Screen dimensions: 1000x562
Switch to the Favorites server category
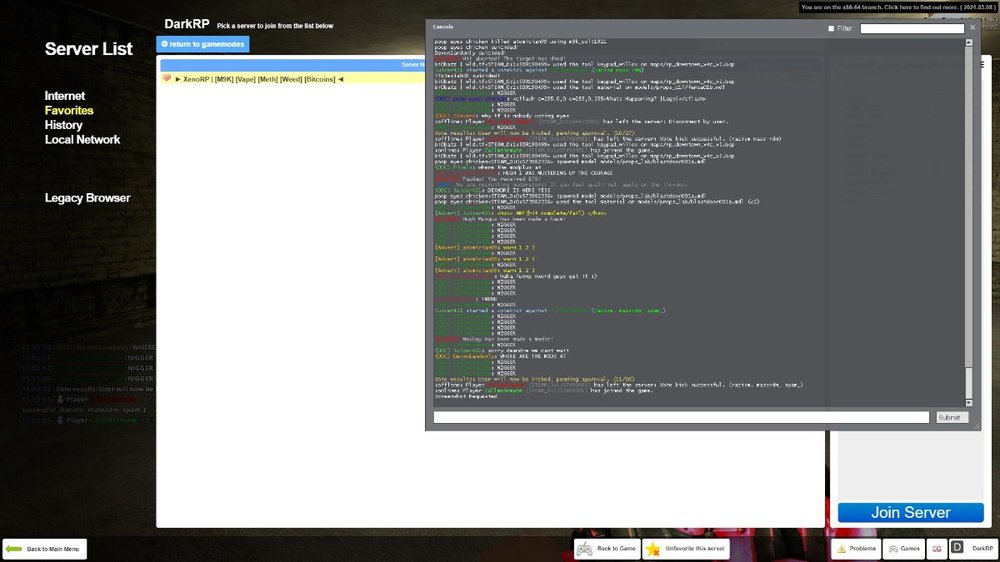point(69,110)
